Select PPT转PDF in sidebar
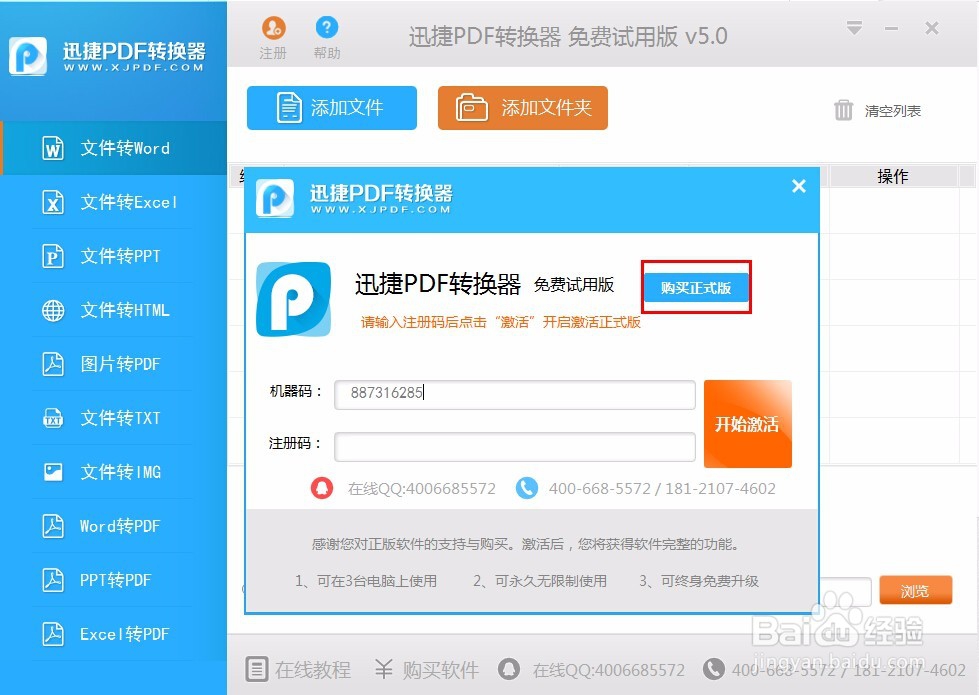Screen dimensions: 979x695 click(x=114, y=580)
